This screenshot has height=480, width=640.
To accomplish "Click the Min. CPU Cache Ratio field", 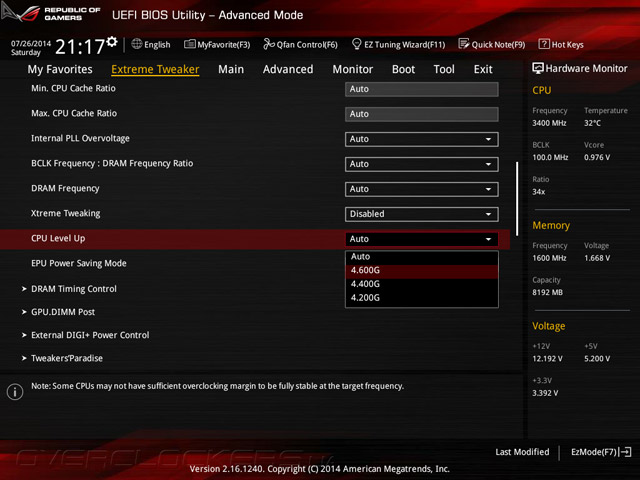I will click(422, 89).
